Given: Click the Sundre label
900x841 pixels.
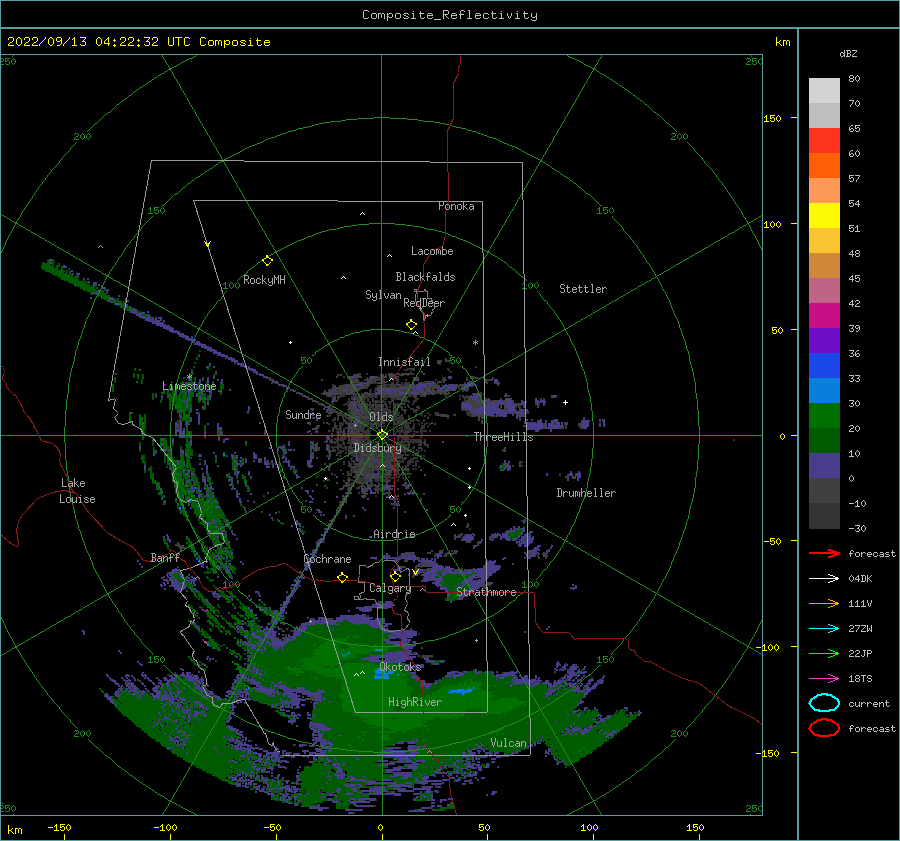Looking at the screenshot, I should coord(303,414).
